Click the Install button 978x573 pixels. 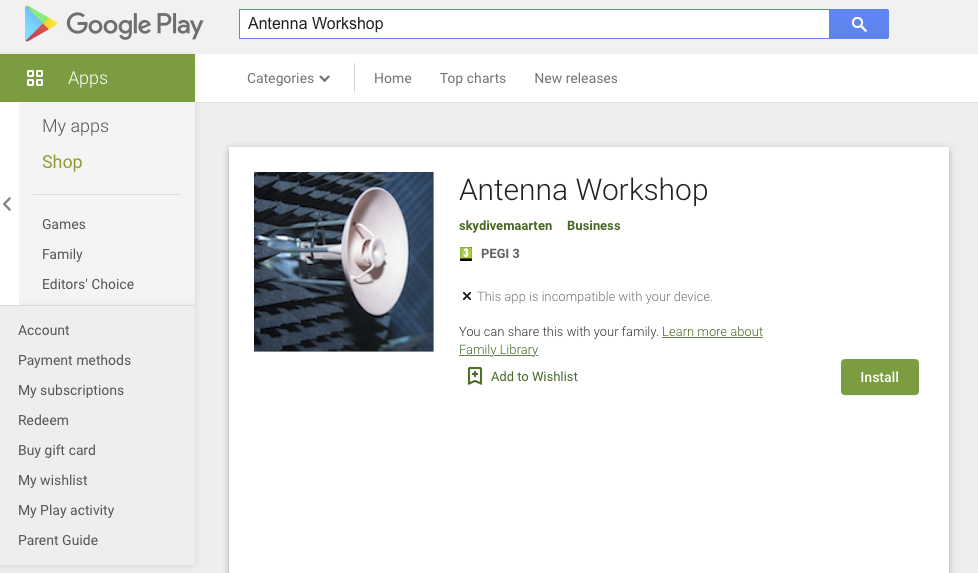[879, 377]
